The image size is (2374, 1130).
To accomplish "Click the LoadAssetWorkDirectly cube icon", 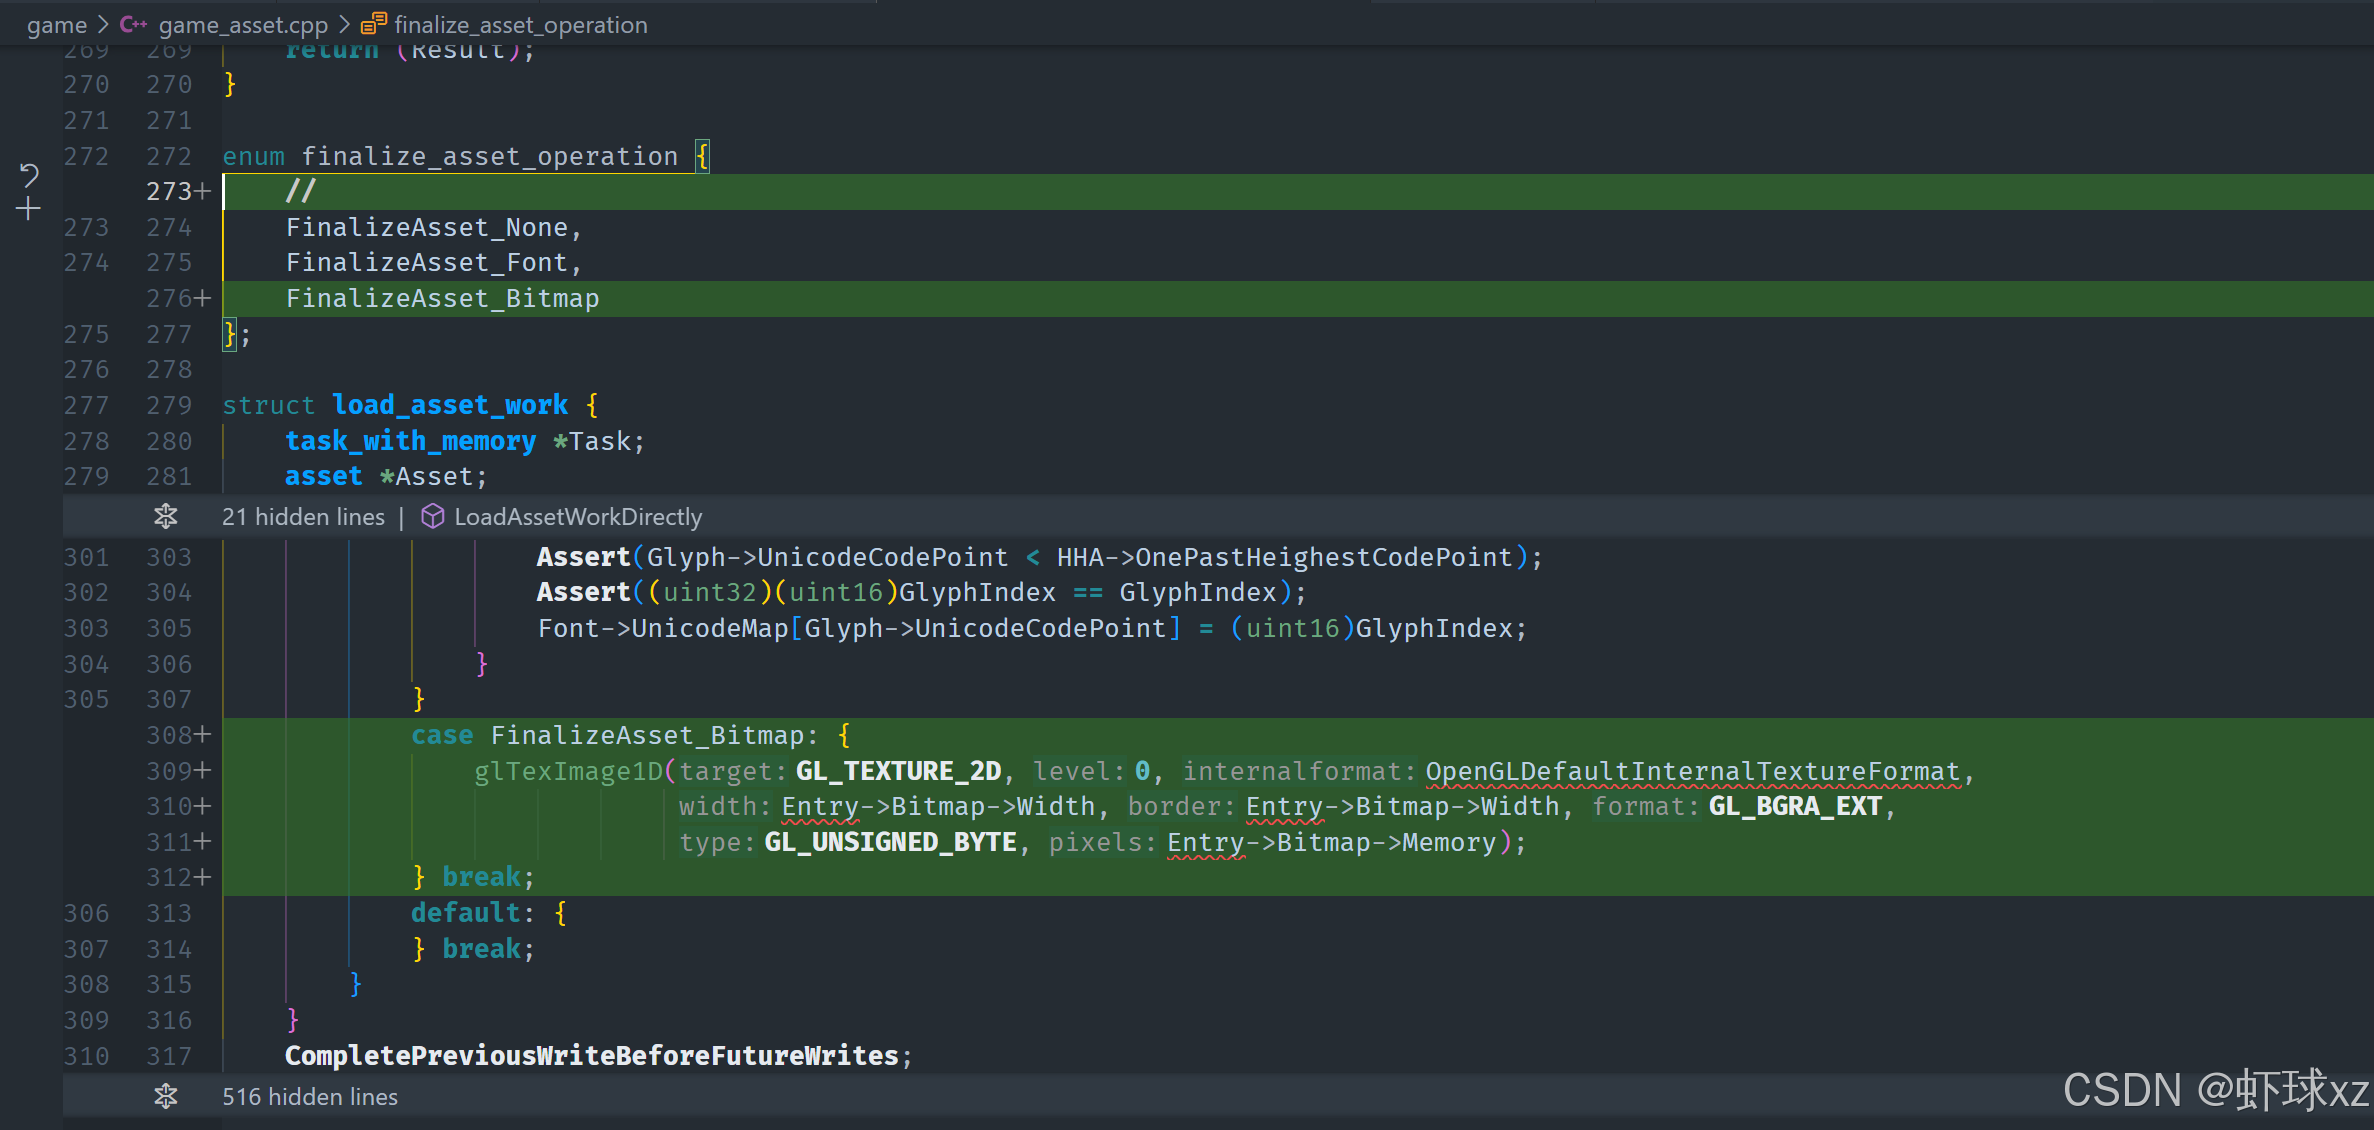I will click(432, 516).
